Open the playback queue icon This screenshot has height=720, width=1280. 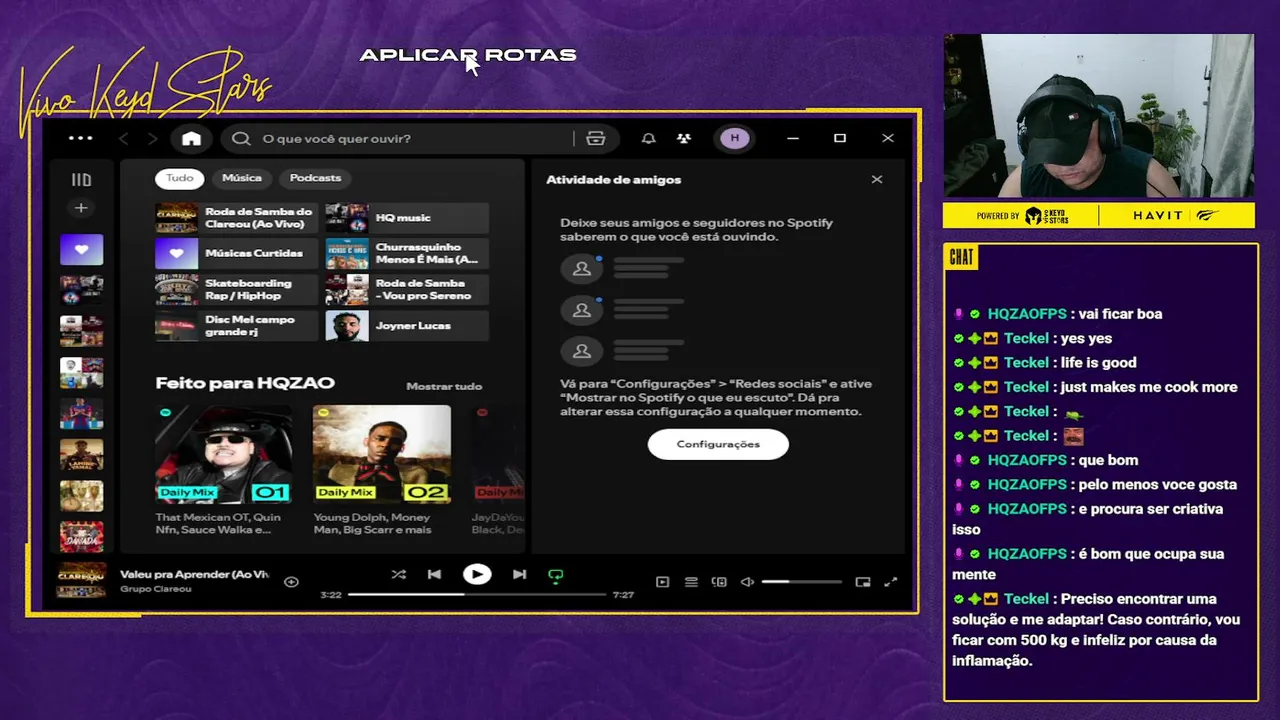(691, 582)
